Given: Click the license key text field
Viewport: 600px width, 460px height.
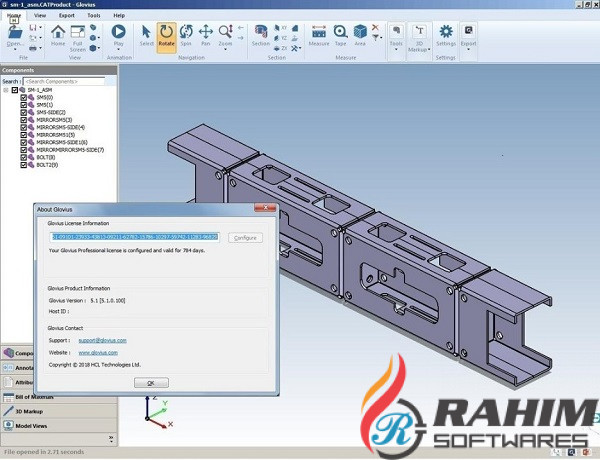Looking at the screenshot, I should 135,237.
